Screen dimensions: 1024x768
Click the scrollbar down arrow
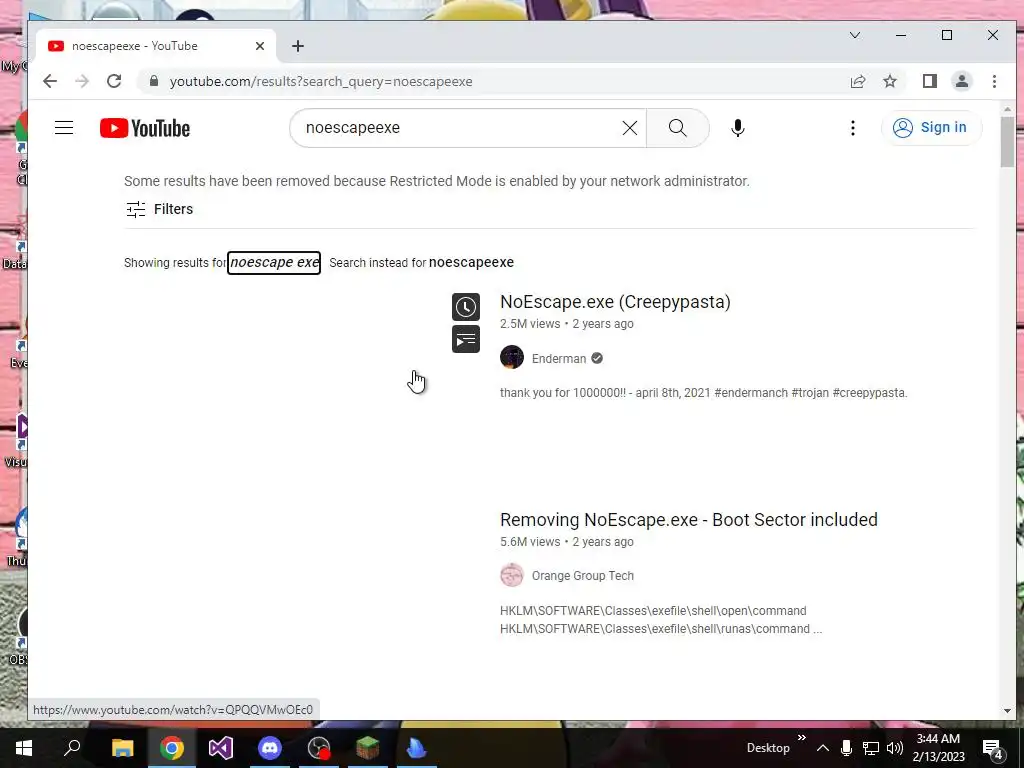[1007, 711]
